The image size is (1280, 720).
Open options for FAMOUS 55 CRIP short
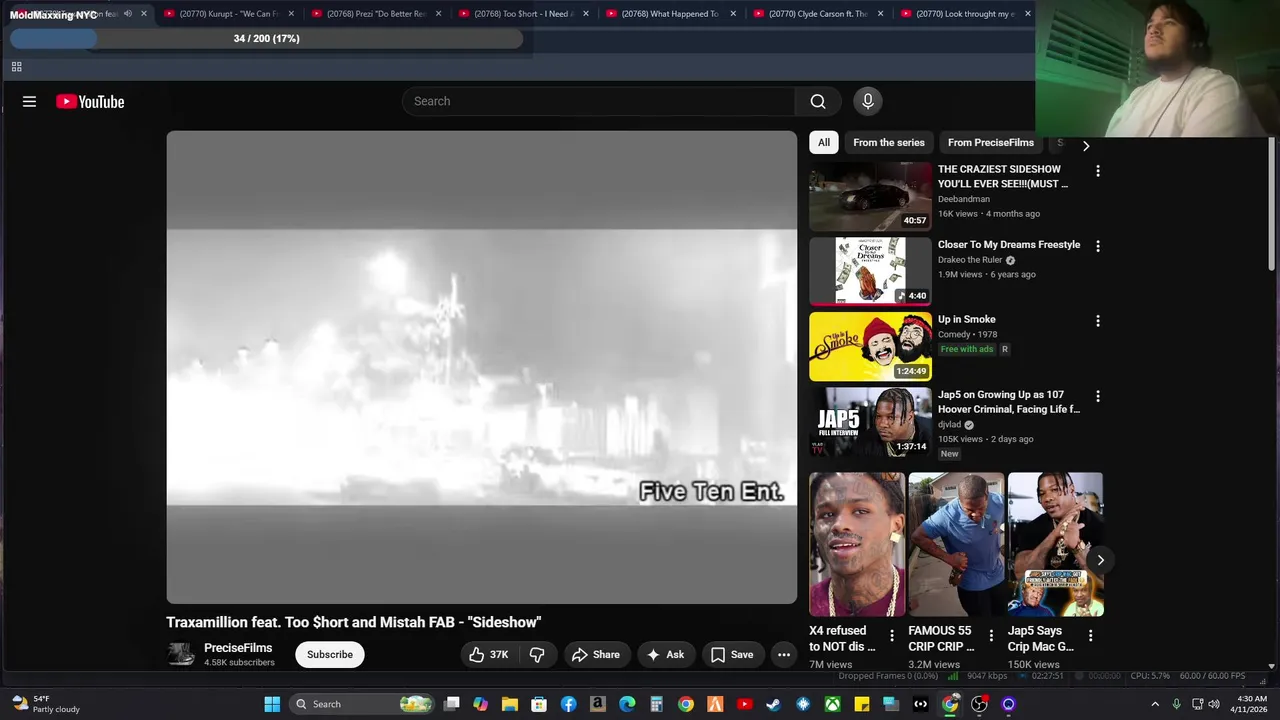pos(991,636)
